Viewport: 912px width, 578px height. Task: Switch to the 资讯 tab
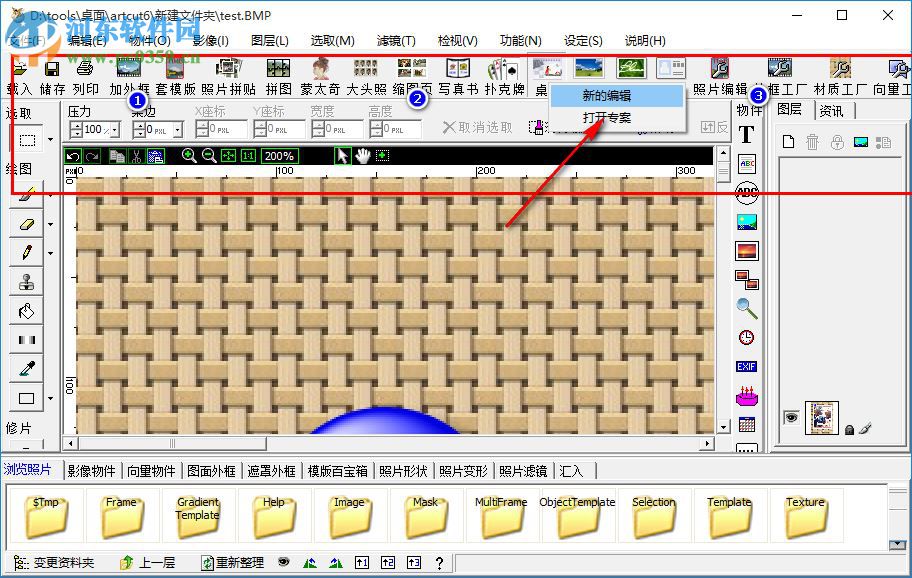pos(830,110)
